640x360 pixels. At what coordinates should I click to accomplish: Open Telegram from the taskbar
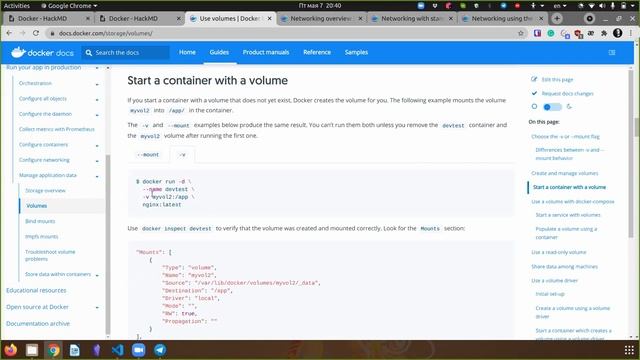tap(160, 350)
